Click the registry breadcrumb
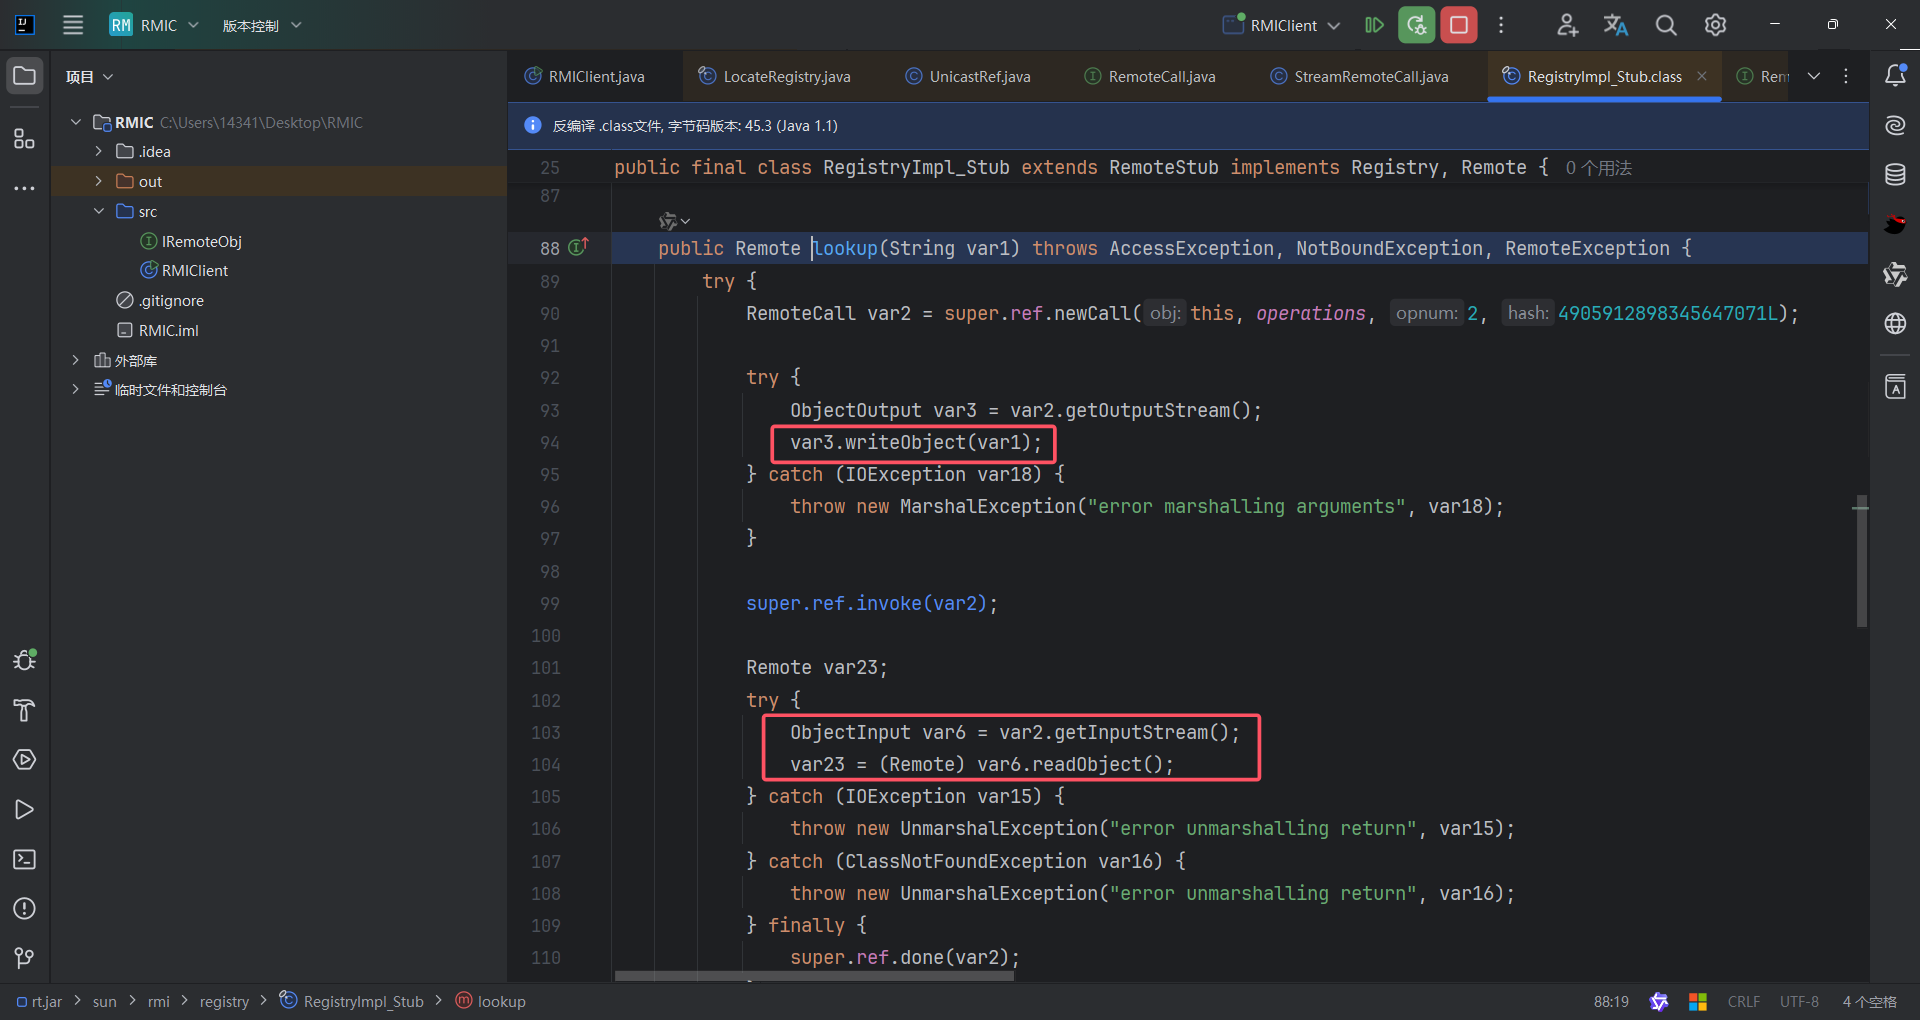 click(x=224, y=1001)
